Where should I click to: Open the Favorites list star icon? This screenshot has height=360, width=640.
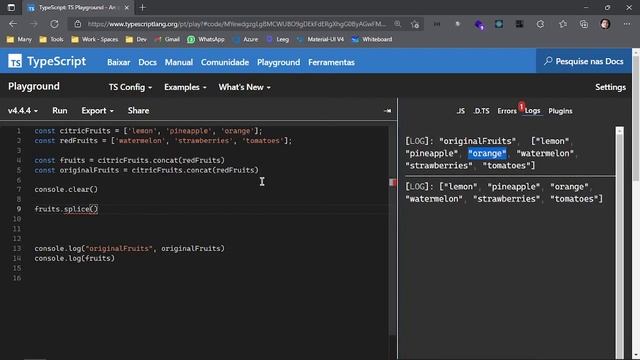(x=563, y=24)
